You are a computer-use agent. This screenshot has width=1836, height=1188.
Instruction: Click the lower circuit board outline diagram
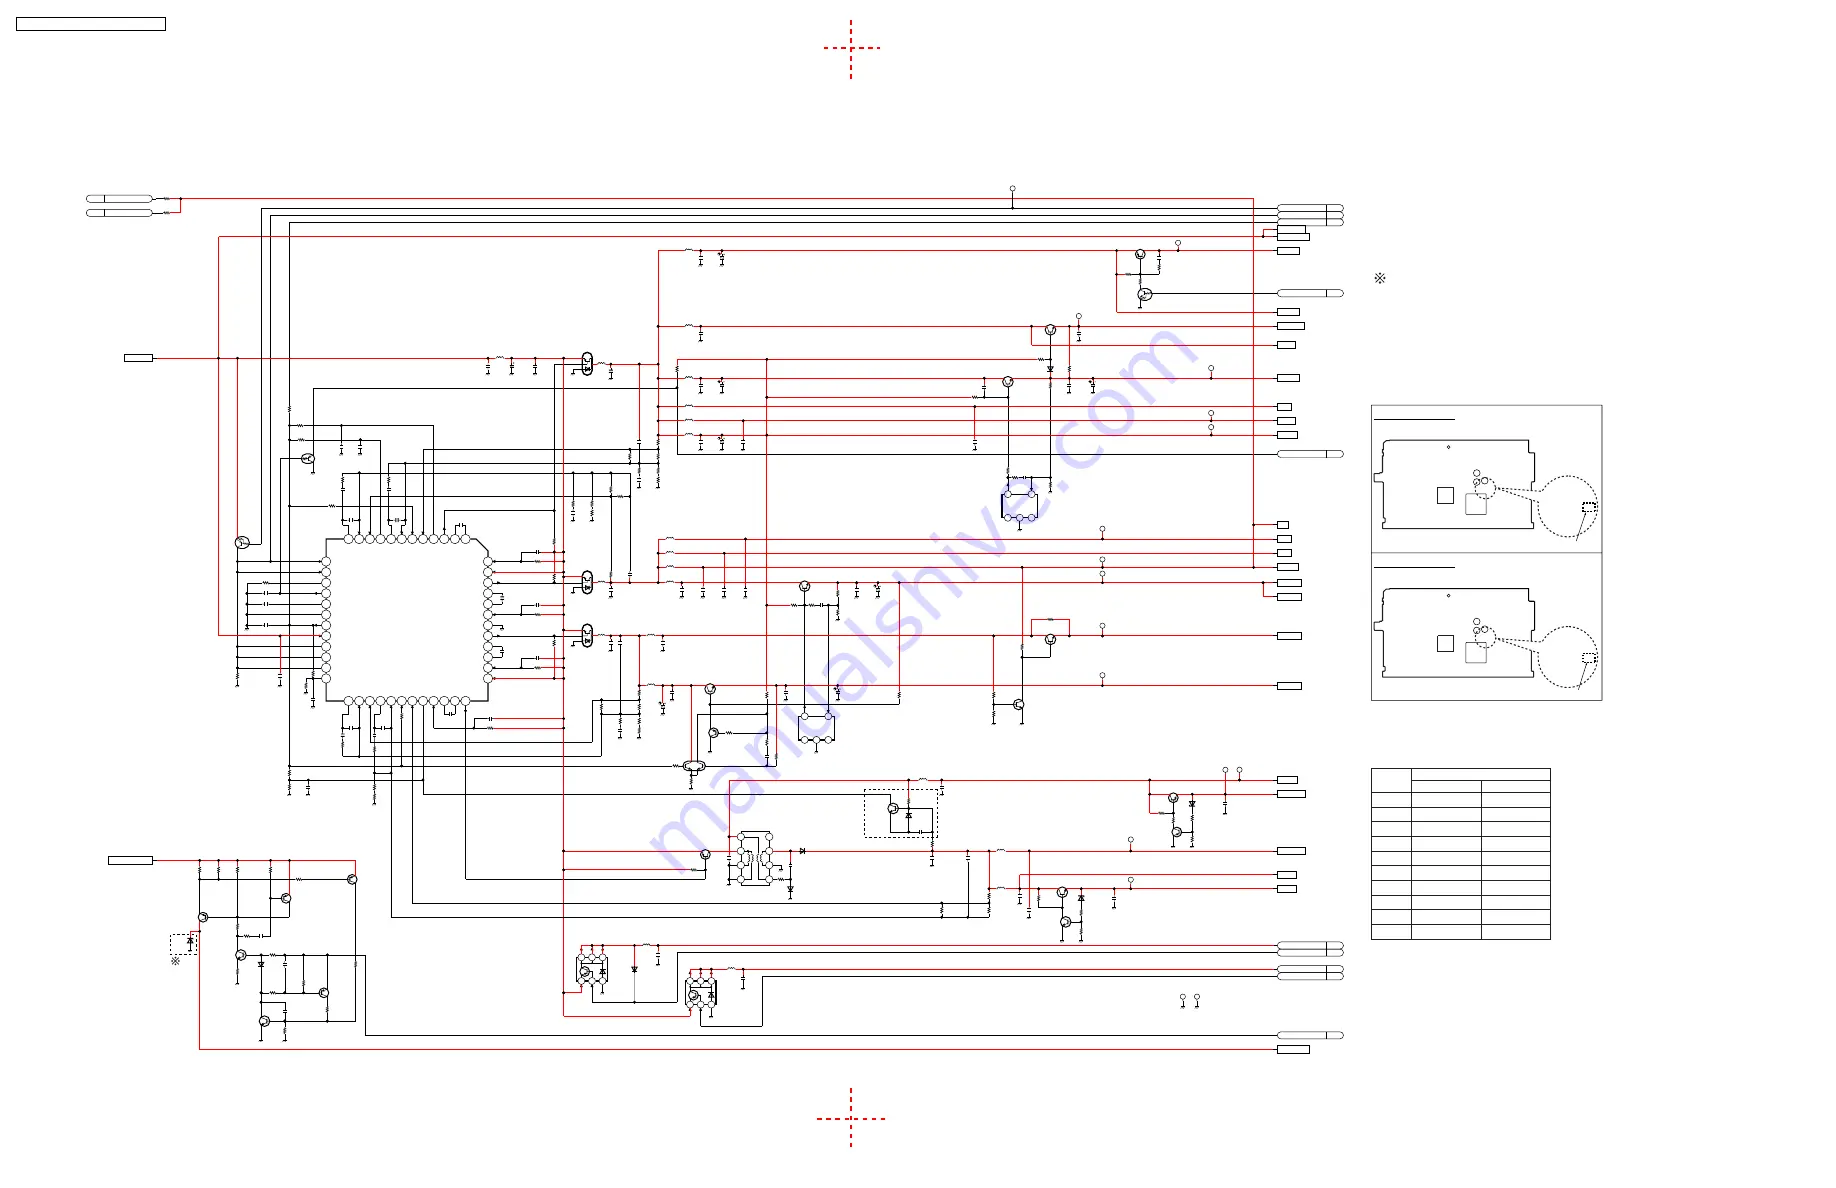[x=1455, y=633]
